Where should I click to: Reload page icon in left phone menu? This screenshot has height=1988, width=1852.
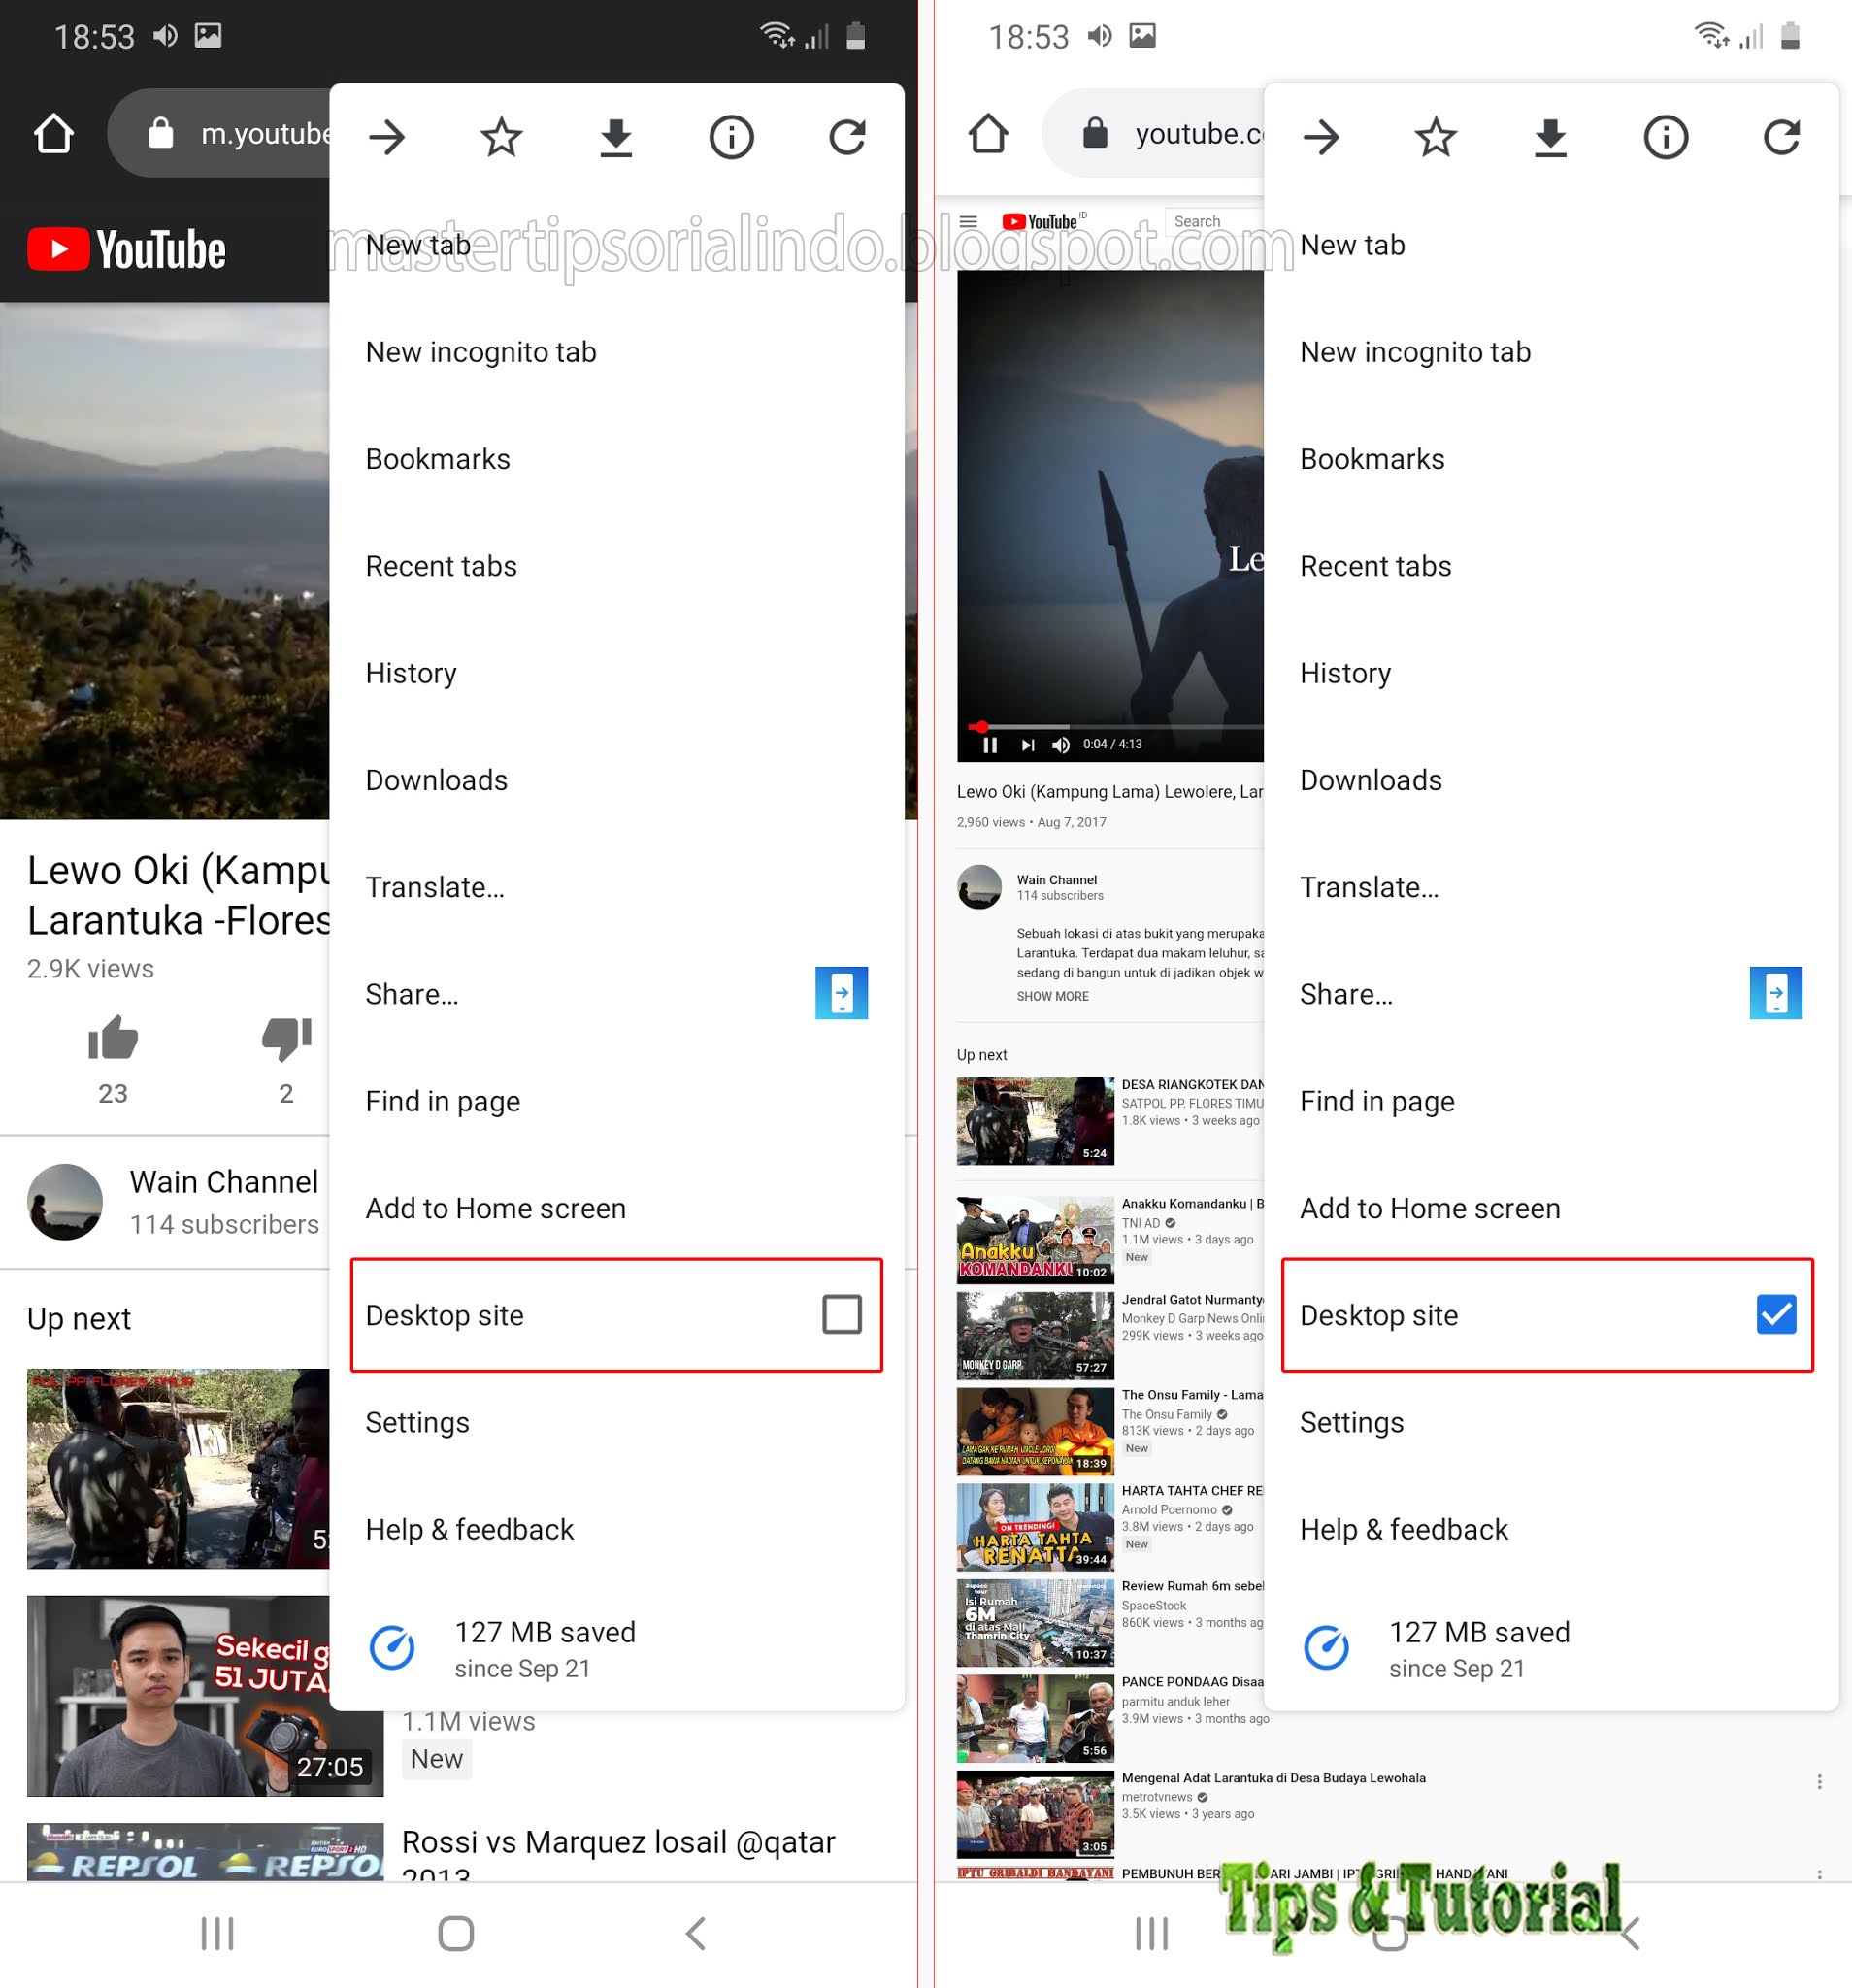pyautogui.click(x=847, y=137)
